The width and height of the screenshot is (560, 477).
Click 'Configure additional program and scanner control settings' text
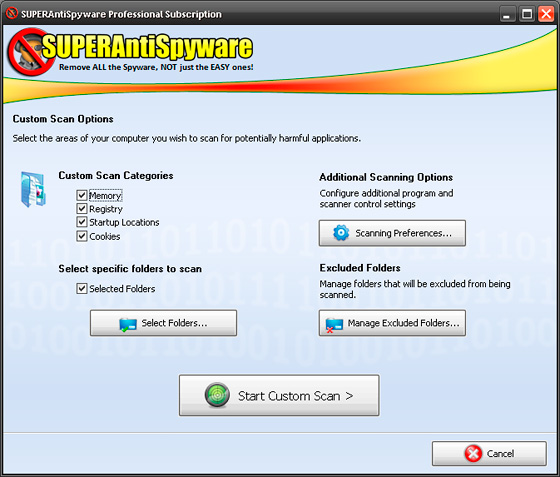(386, 199)
